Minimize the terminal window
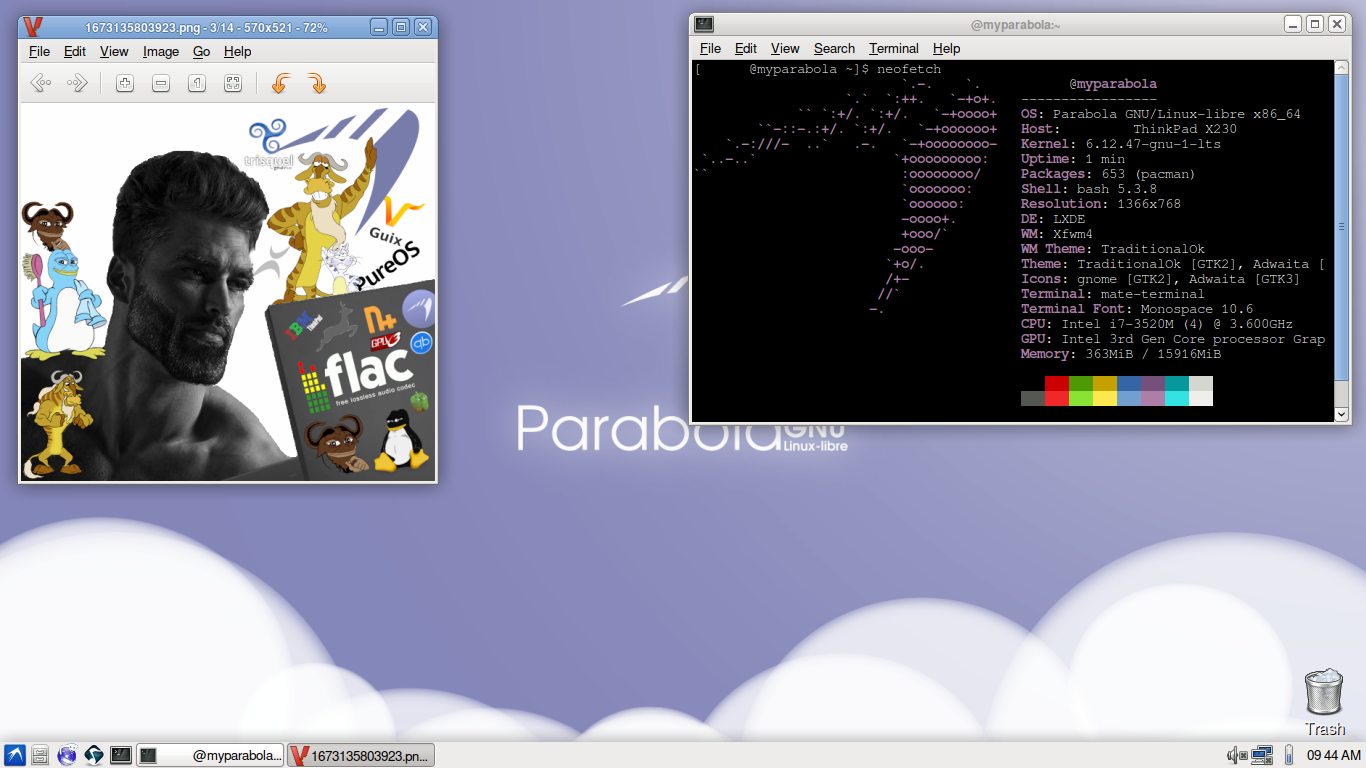 [x=1293, y=24]
